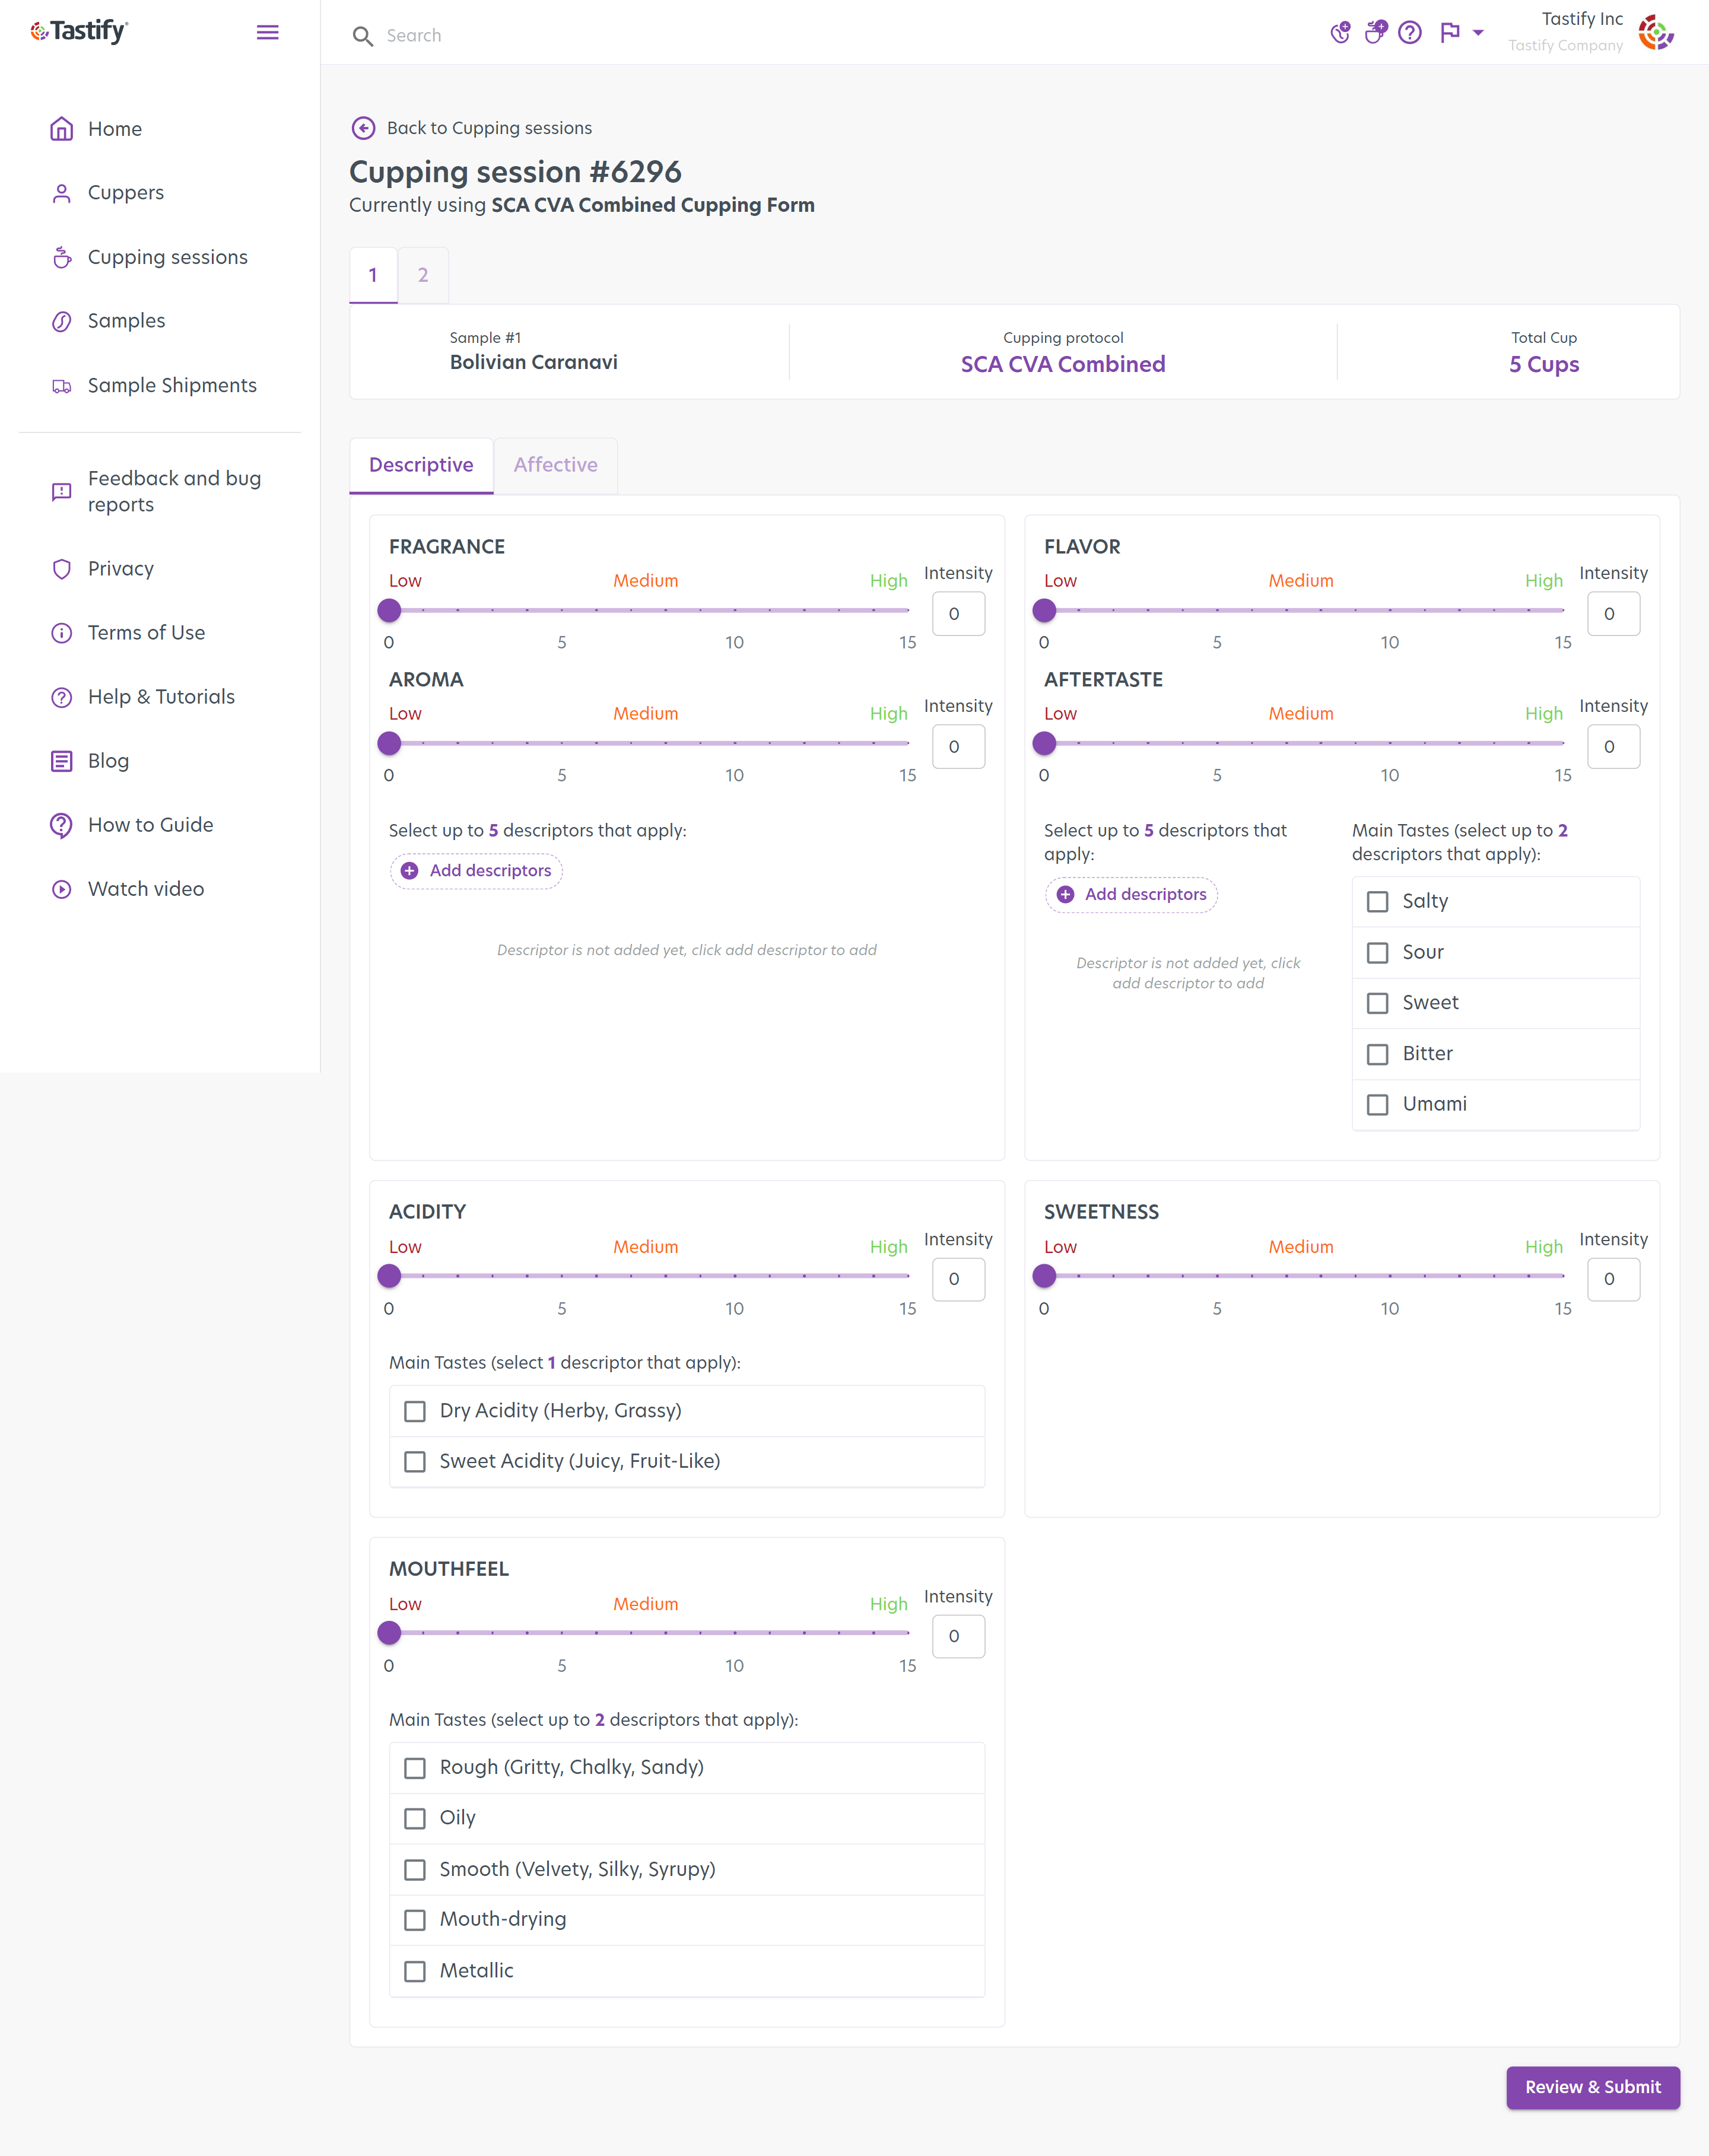Click the Acidity intensity slider handle

(x=389, y=1276)
